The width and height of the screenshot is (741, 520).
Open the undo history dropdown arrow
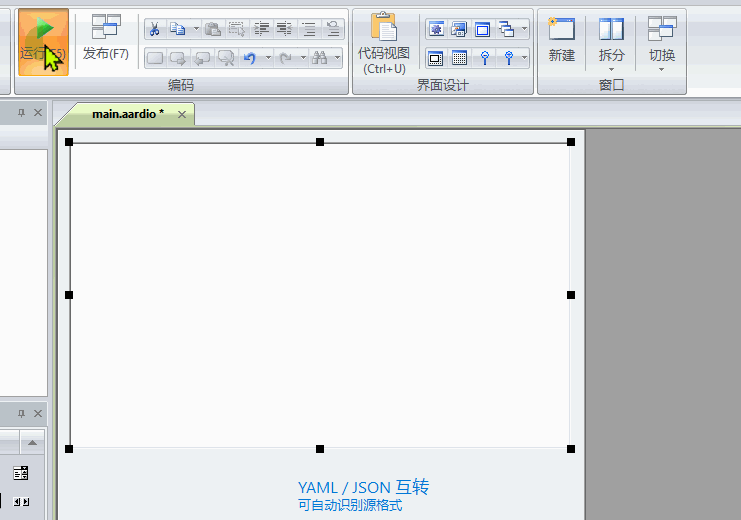click(x=268, y=58)
